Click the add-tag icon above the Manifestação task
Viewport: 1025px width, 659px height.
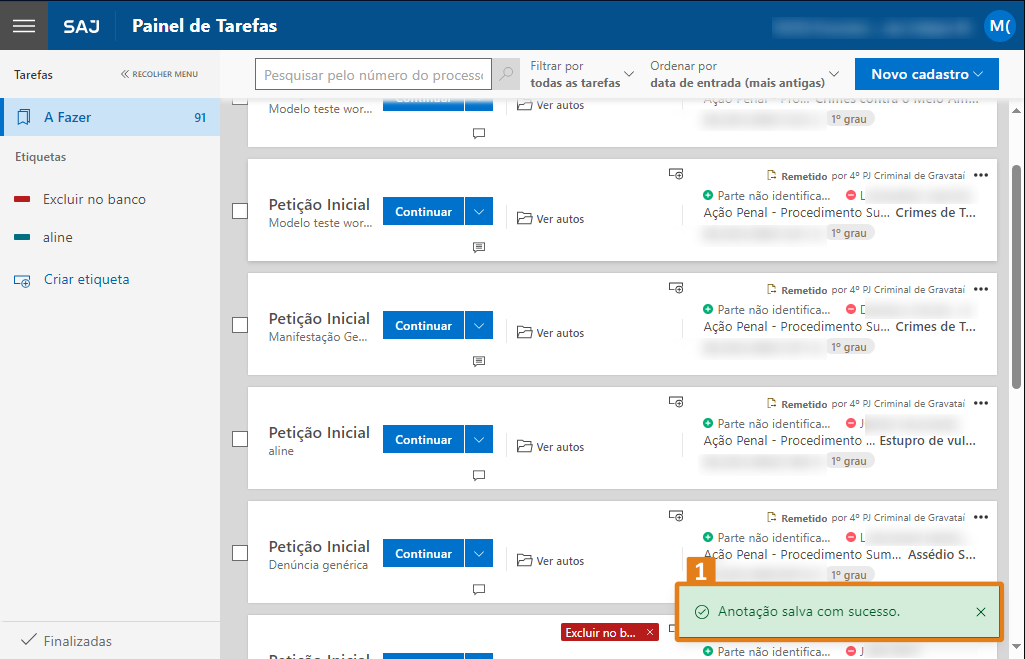(676, 288)
